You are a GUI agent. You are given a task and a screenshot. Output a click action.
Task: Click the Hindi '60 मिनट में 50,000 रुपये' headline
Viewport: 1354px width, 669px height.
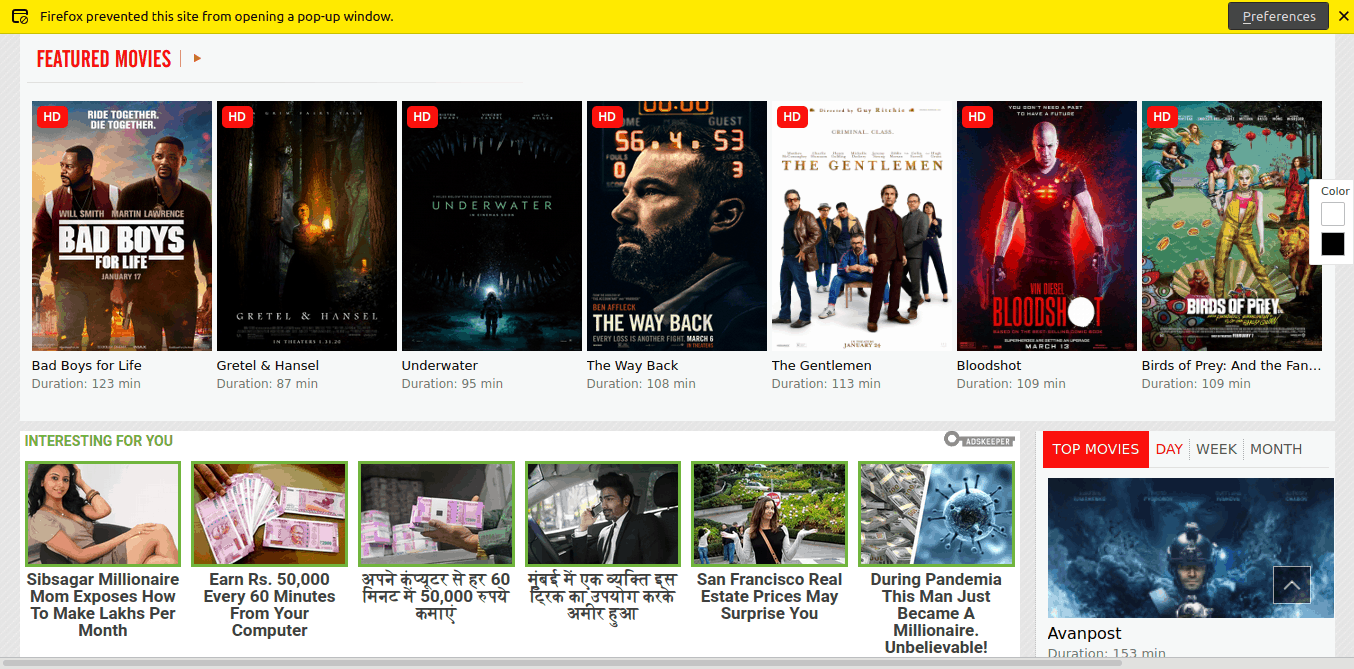click(x=436, y=597)
